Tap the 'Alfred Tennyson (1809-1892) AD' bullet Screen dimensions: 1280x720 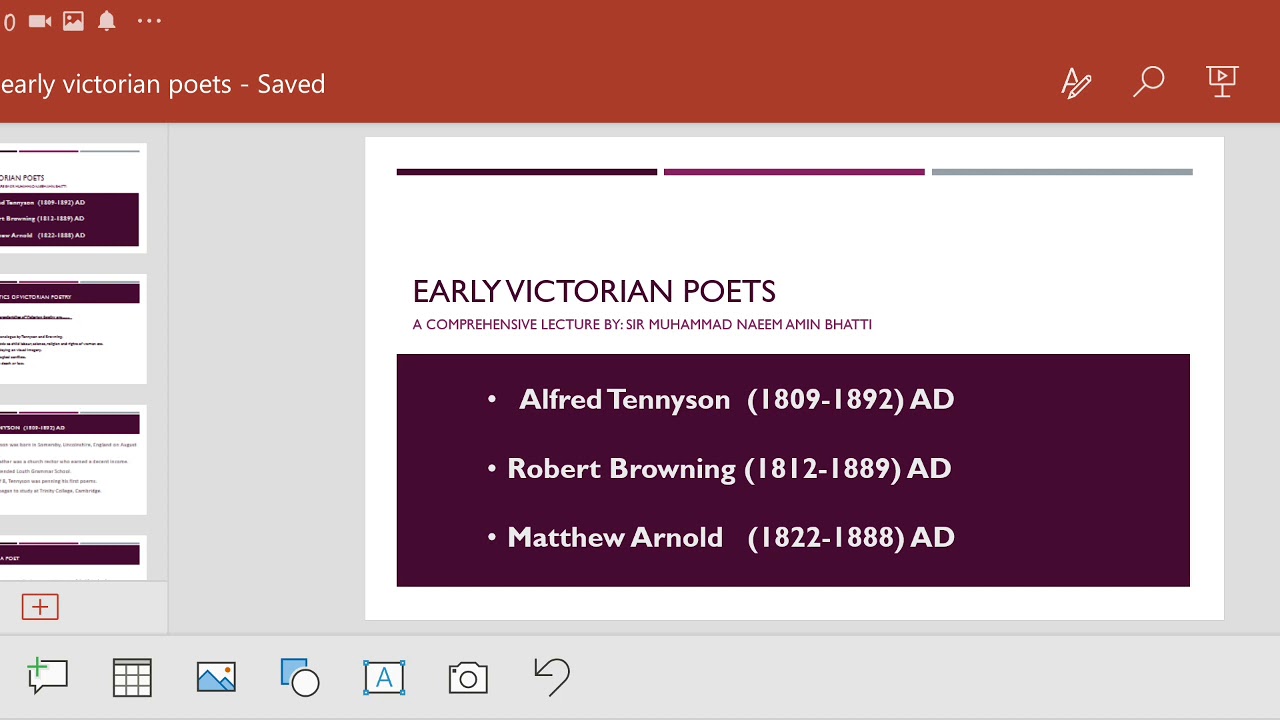pyautogui.click(x=720, y=399)
